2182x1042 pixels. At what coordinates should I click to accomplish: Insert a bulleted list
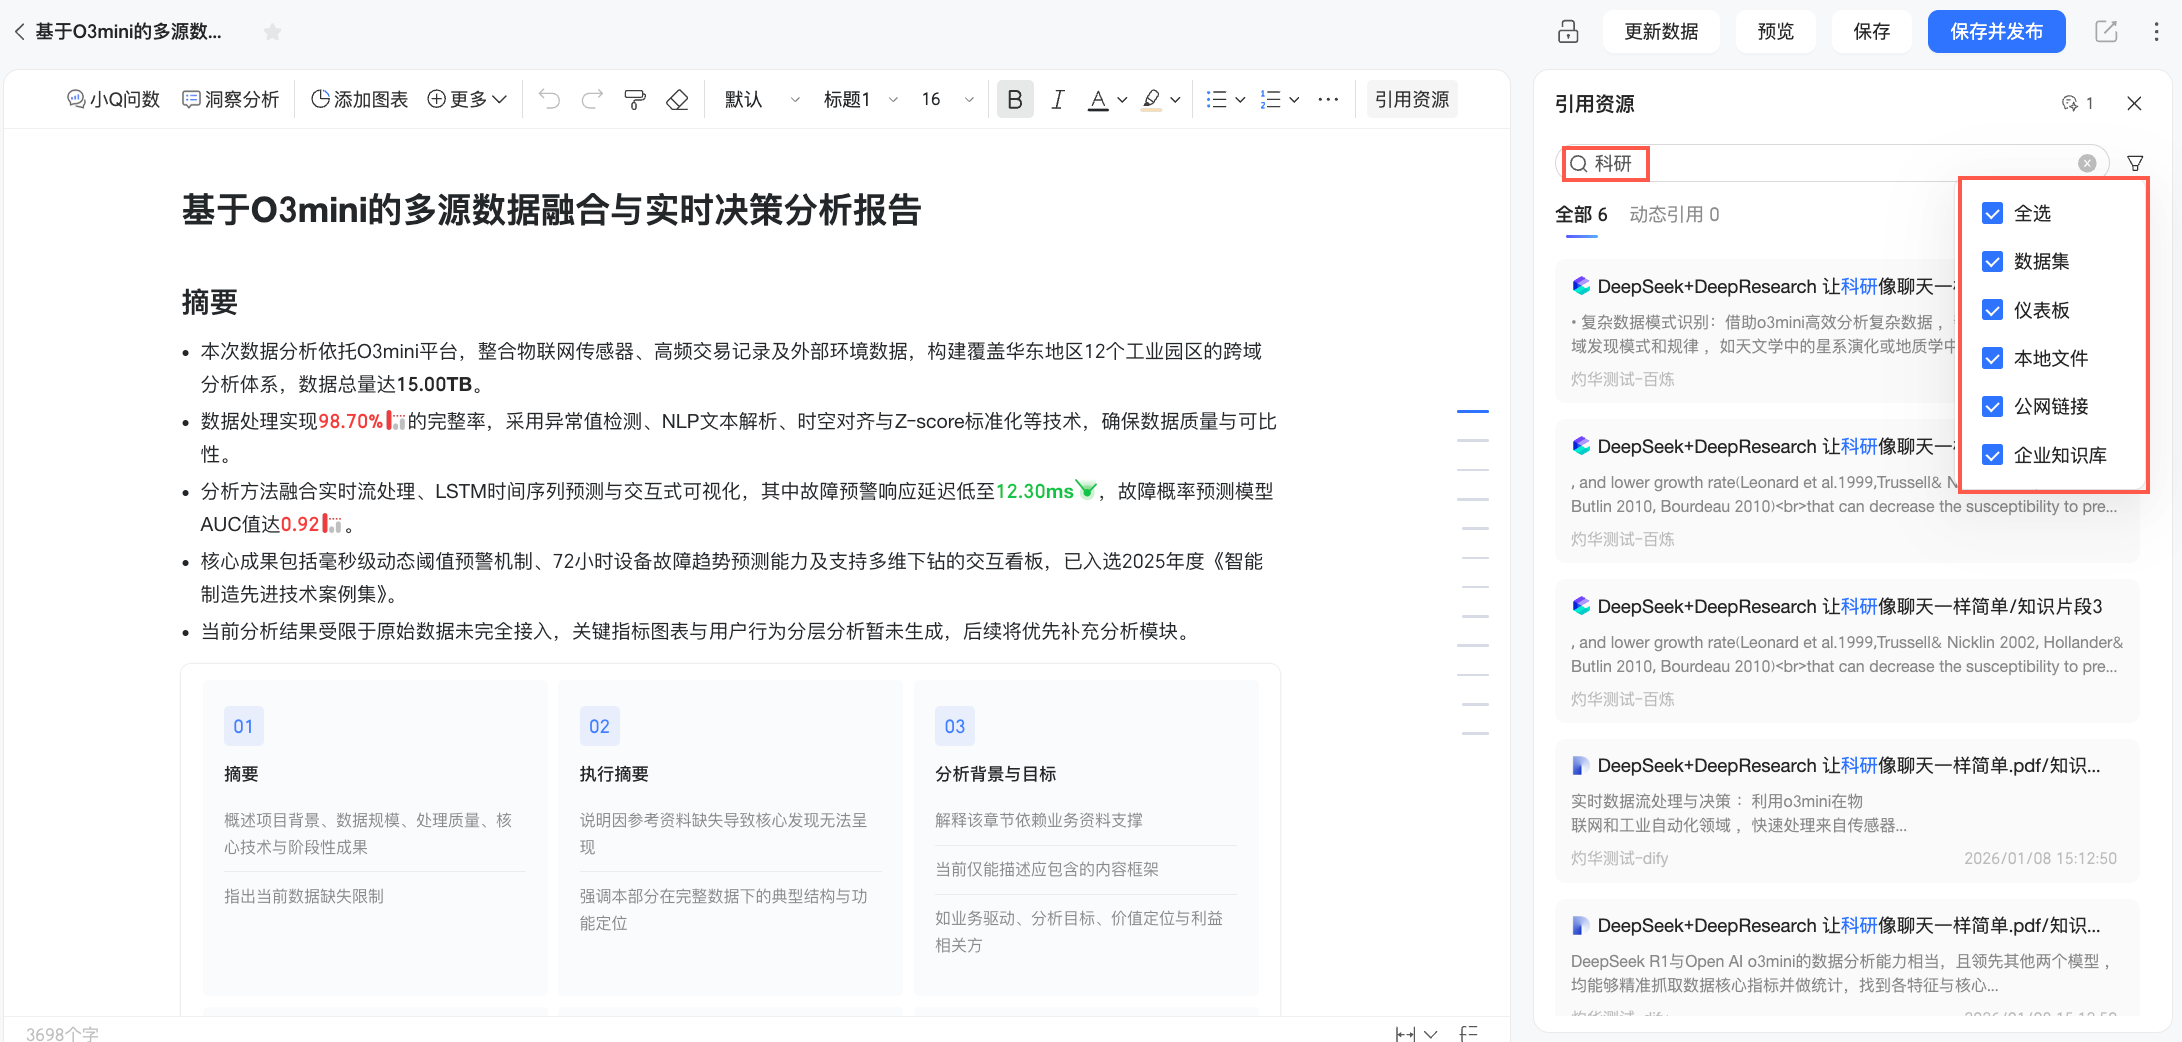[1216, 99]
